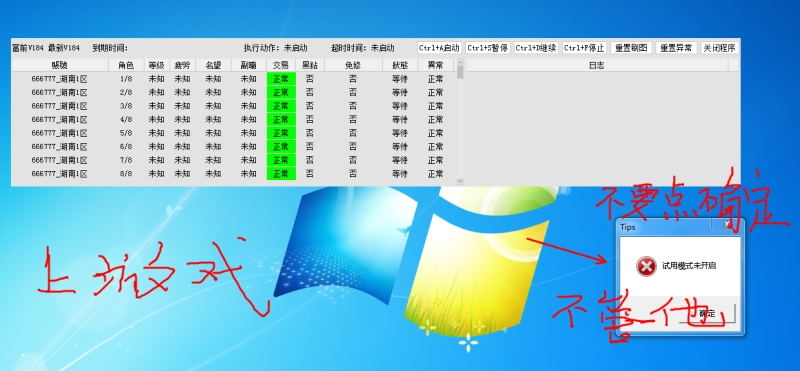Click 黑钻 否 cell in 3/8 row
Image resolution: width=800 pixels, height=371 pixels.
[310, 106]
